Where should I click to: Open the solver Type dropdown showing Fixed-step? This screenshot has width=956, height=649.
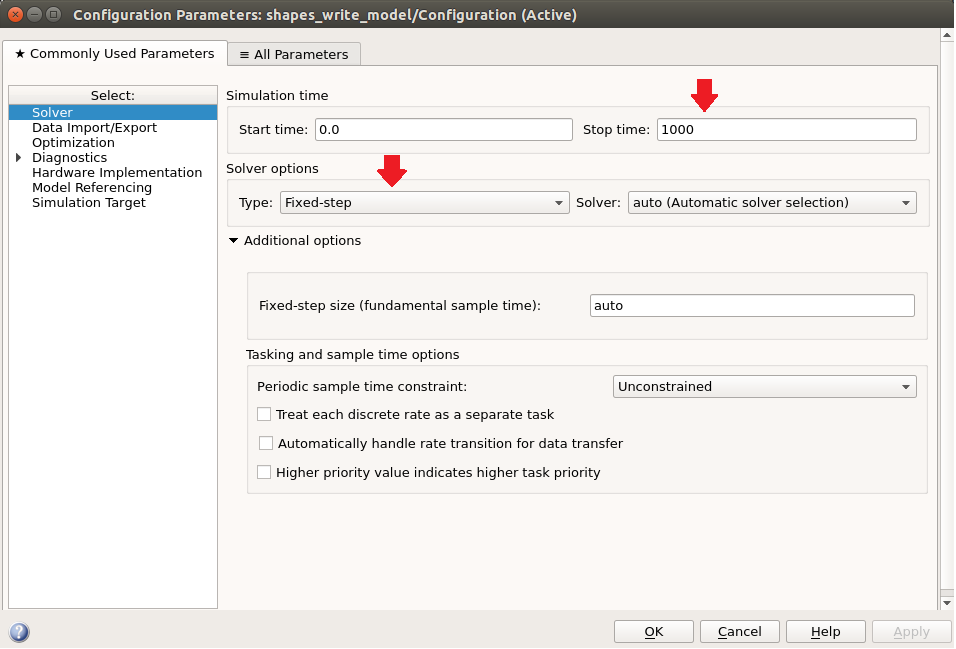point(424,203)
